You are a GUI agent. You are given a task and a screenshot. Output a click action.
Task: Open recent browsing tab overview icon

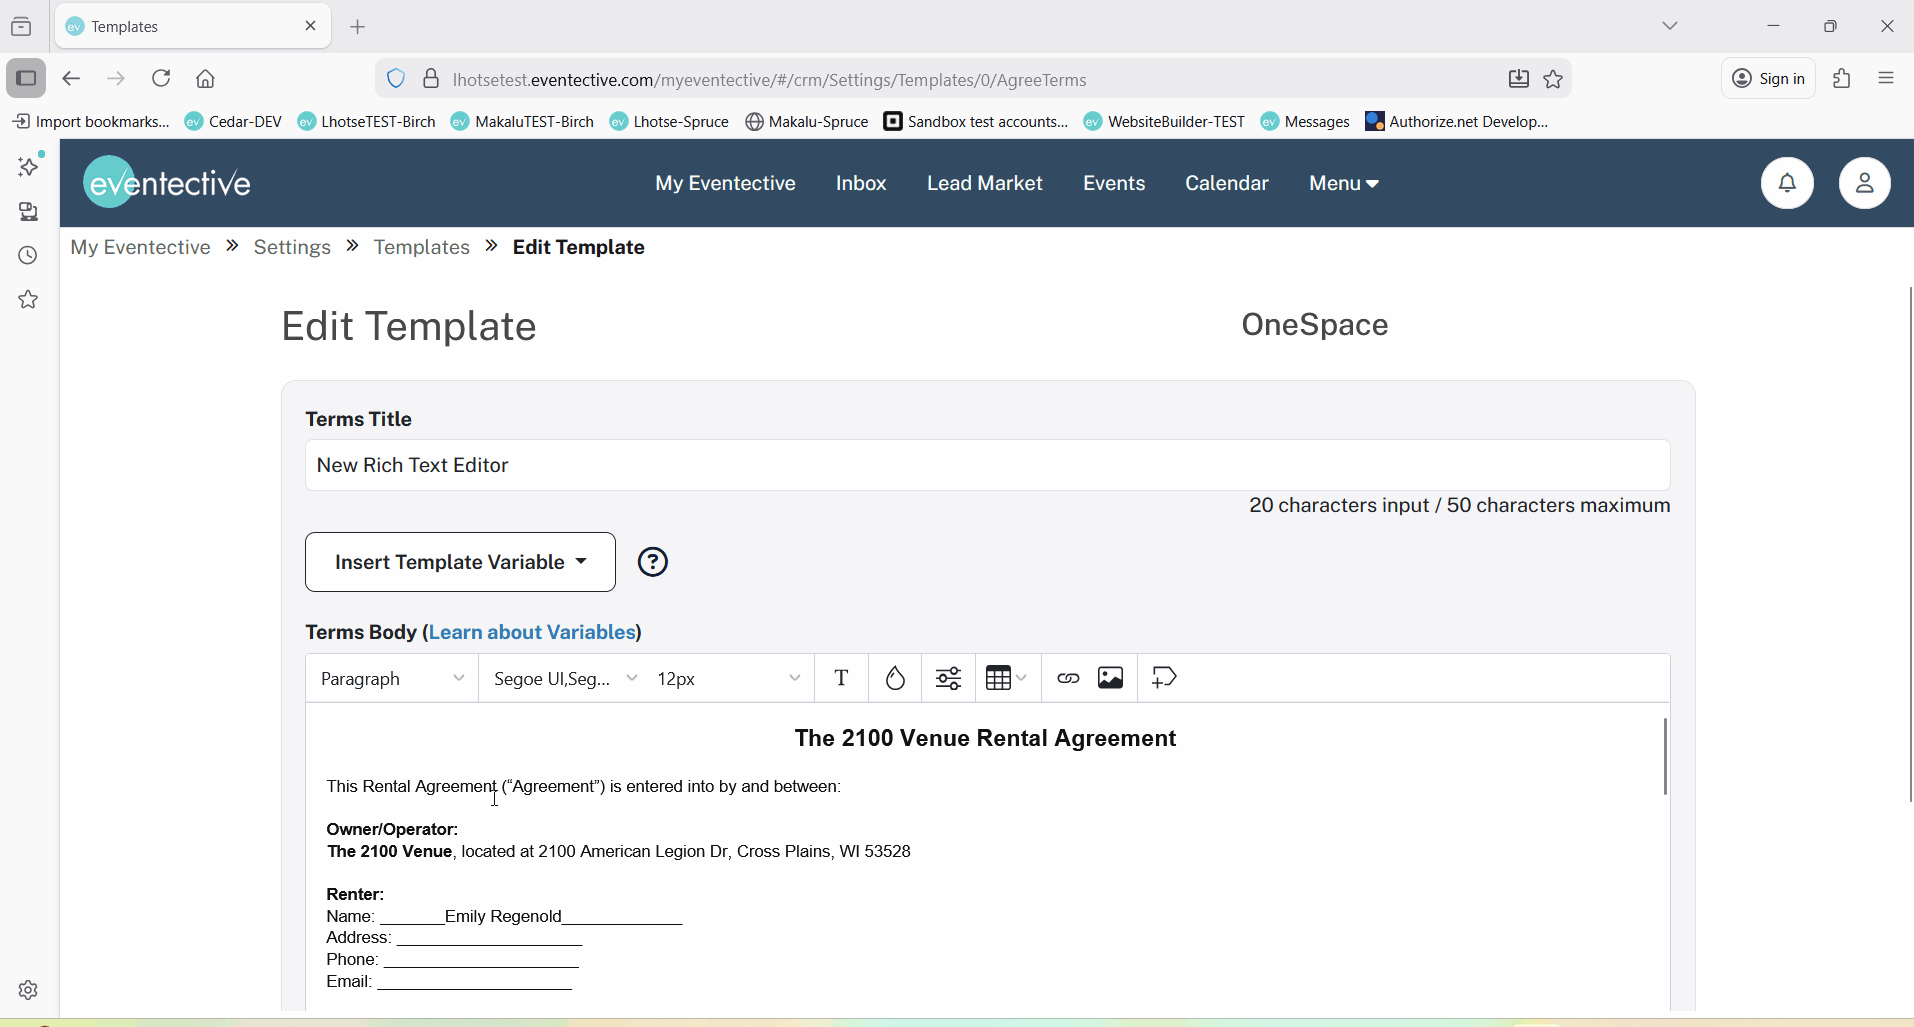(22, 27)
